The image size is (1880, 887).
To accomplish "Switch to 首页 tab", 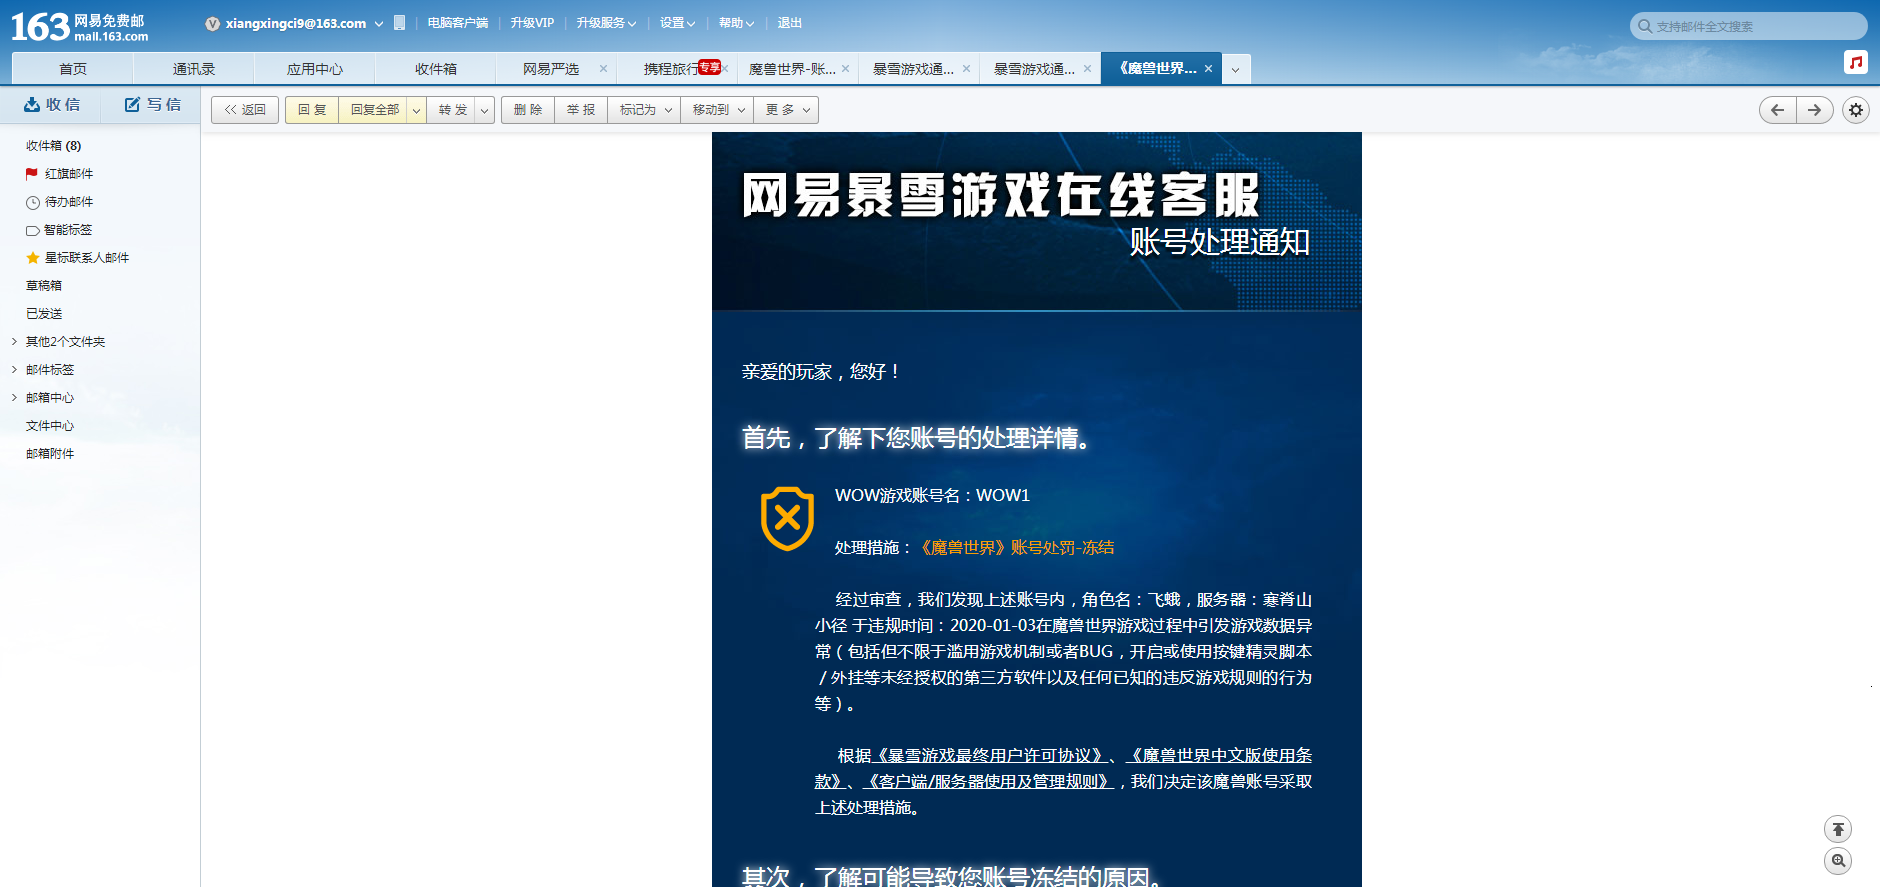I will click(72, 69).
